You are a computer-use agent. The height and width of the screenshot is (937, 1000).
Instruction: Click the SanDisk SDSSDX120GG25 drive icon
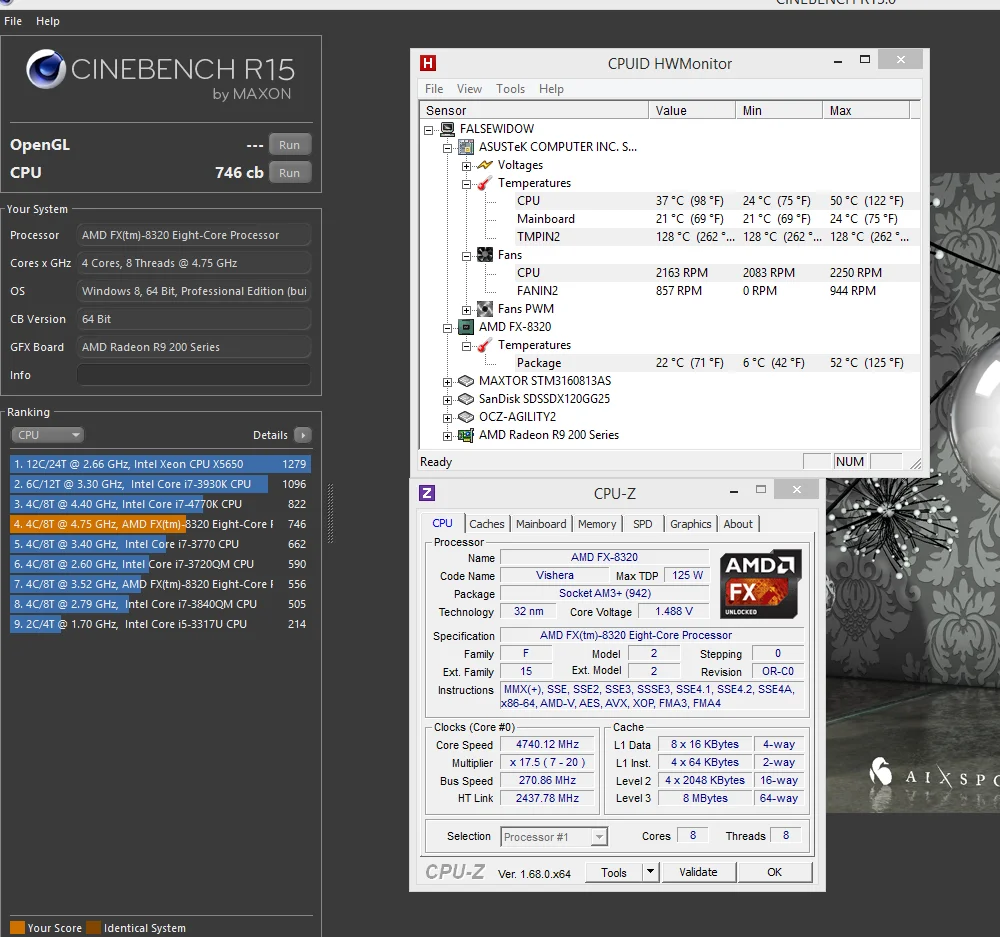[x=467, y=399]
